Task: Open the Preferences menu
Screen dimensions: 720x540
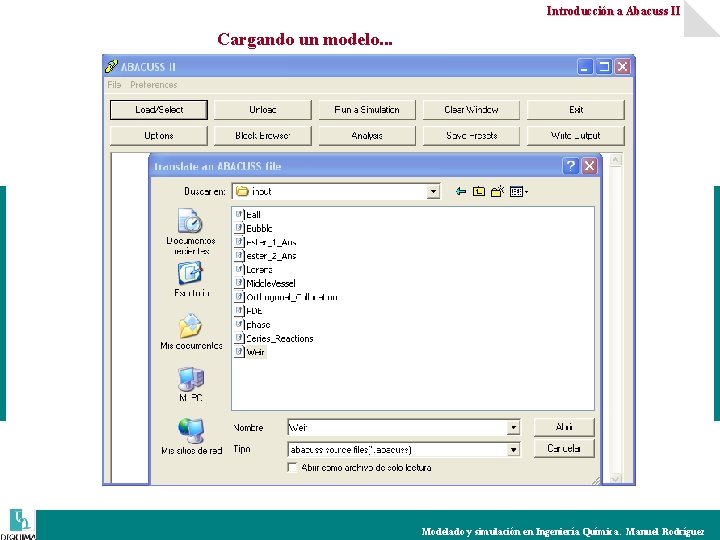Action: [x=153, y=85]
